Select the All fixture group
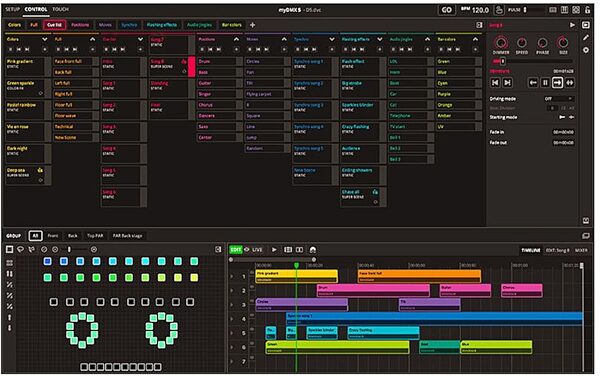 (x=36, y=236)
